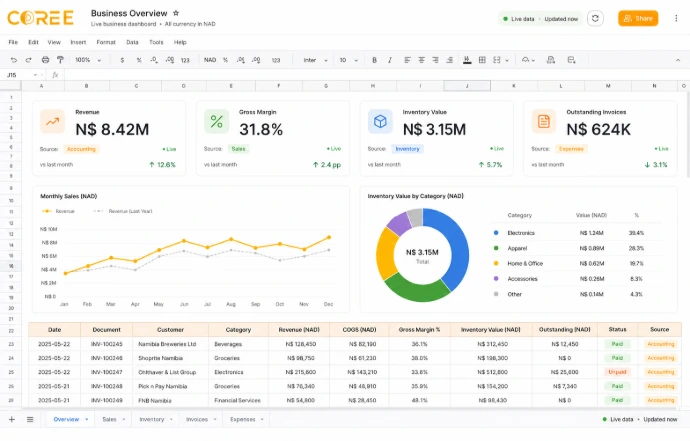The image size is (690, 441).
Task: Click the Inventory Value cube icon
Action: (380, 121)
